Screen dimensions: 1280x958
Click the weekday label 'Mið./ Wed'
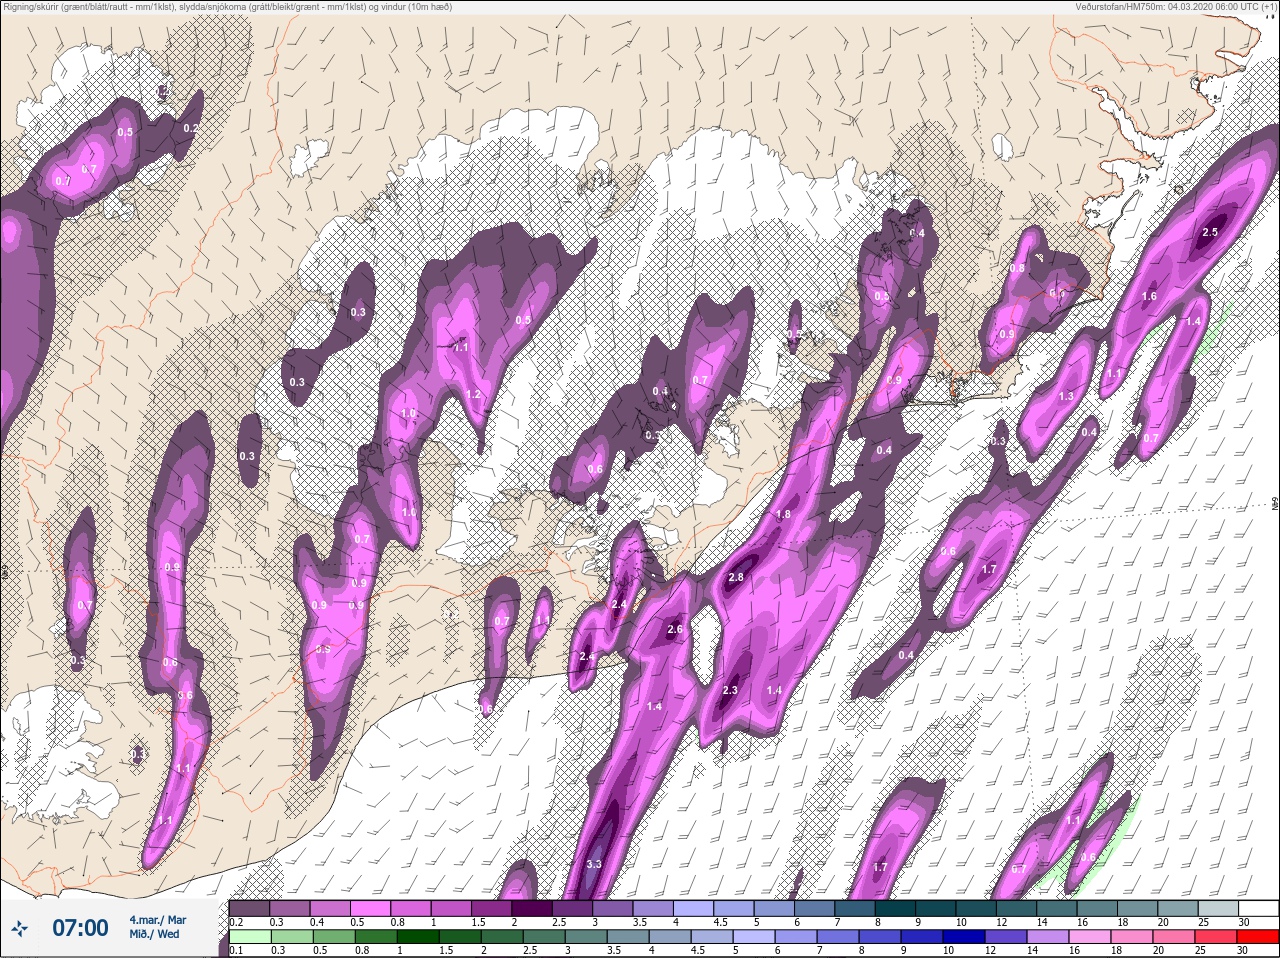click(x=154, y=934)
